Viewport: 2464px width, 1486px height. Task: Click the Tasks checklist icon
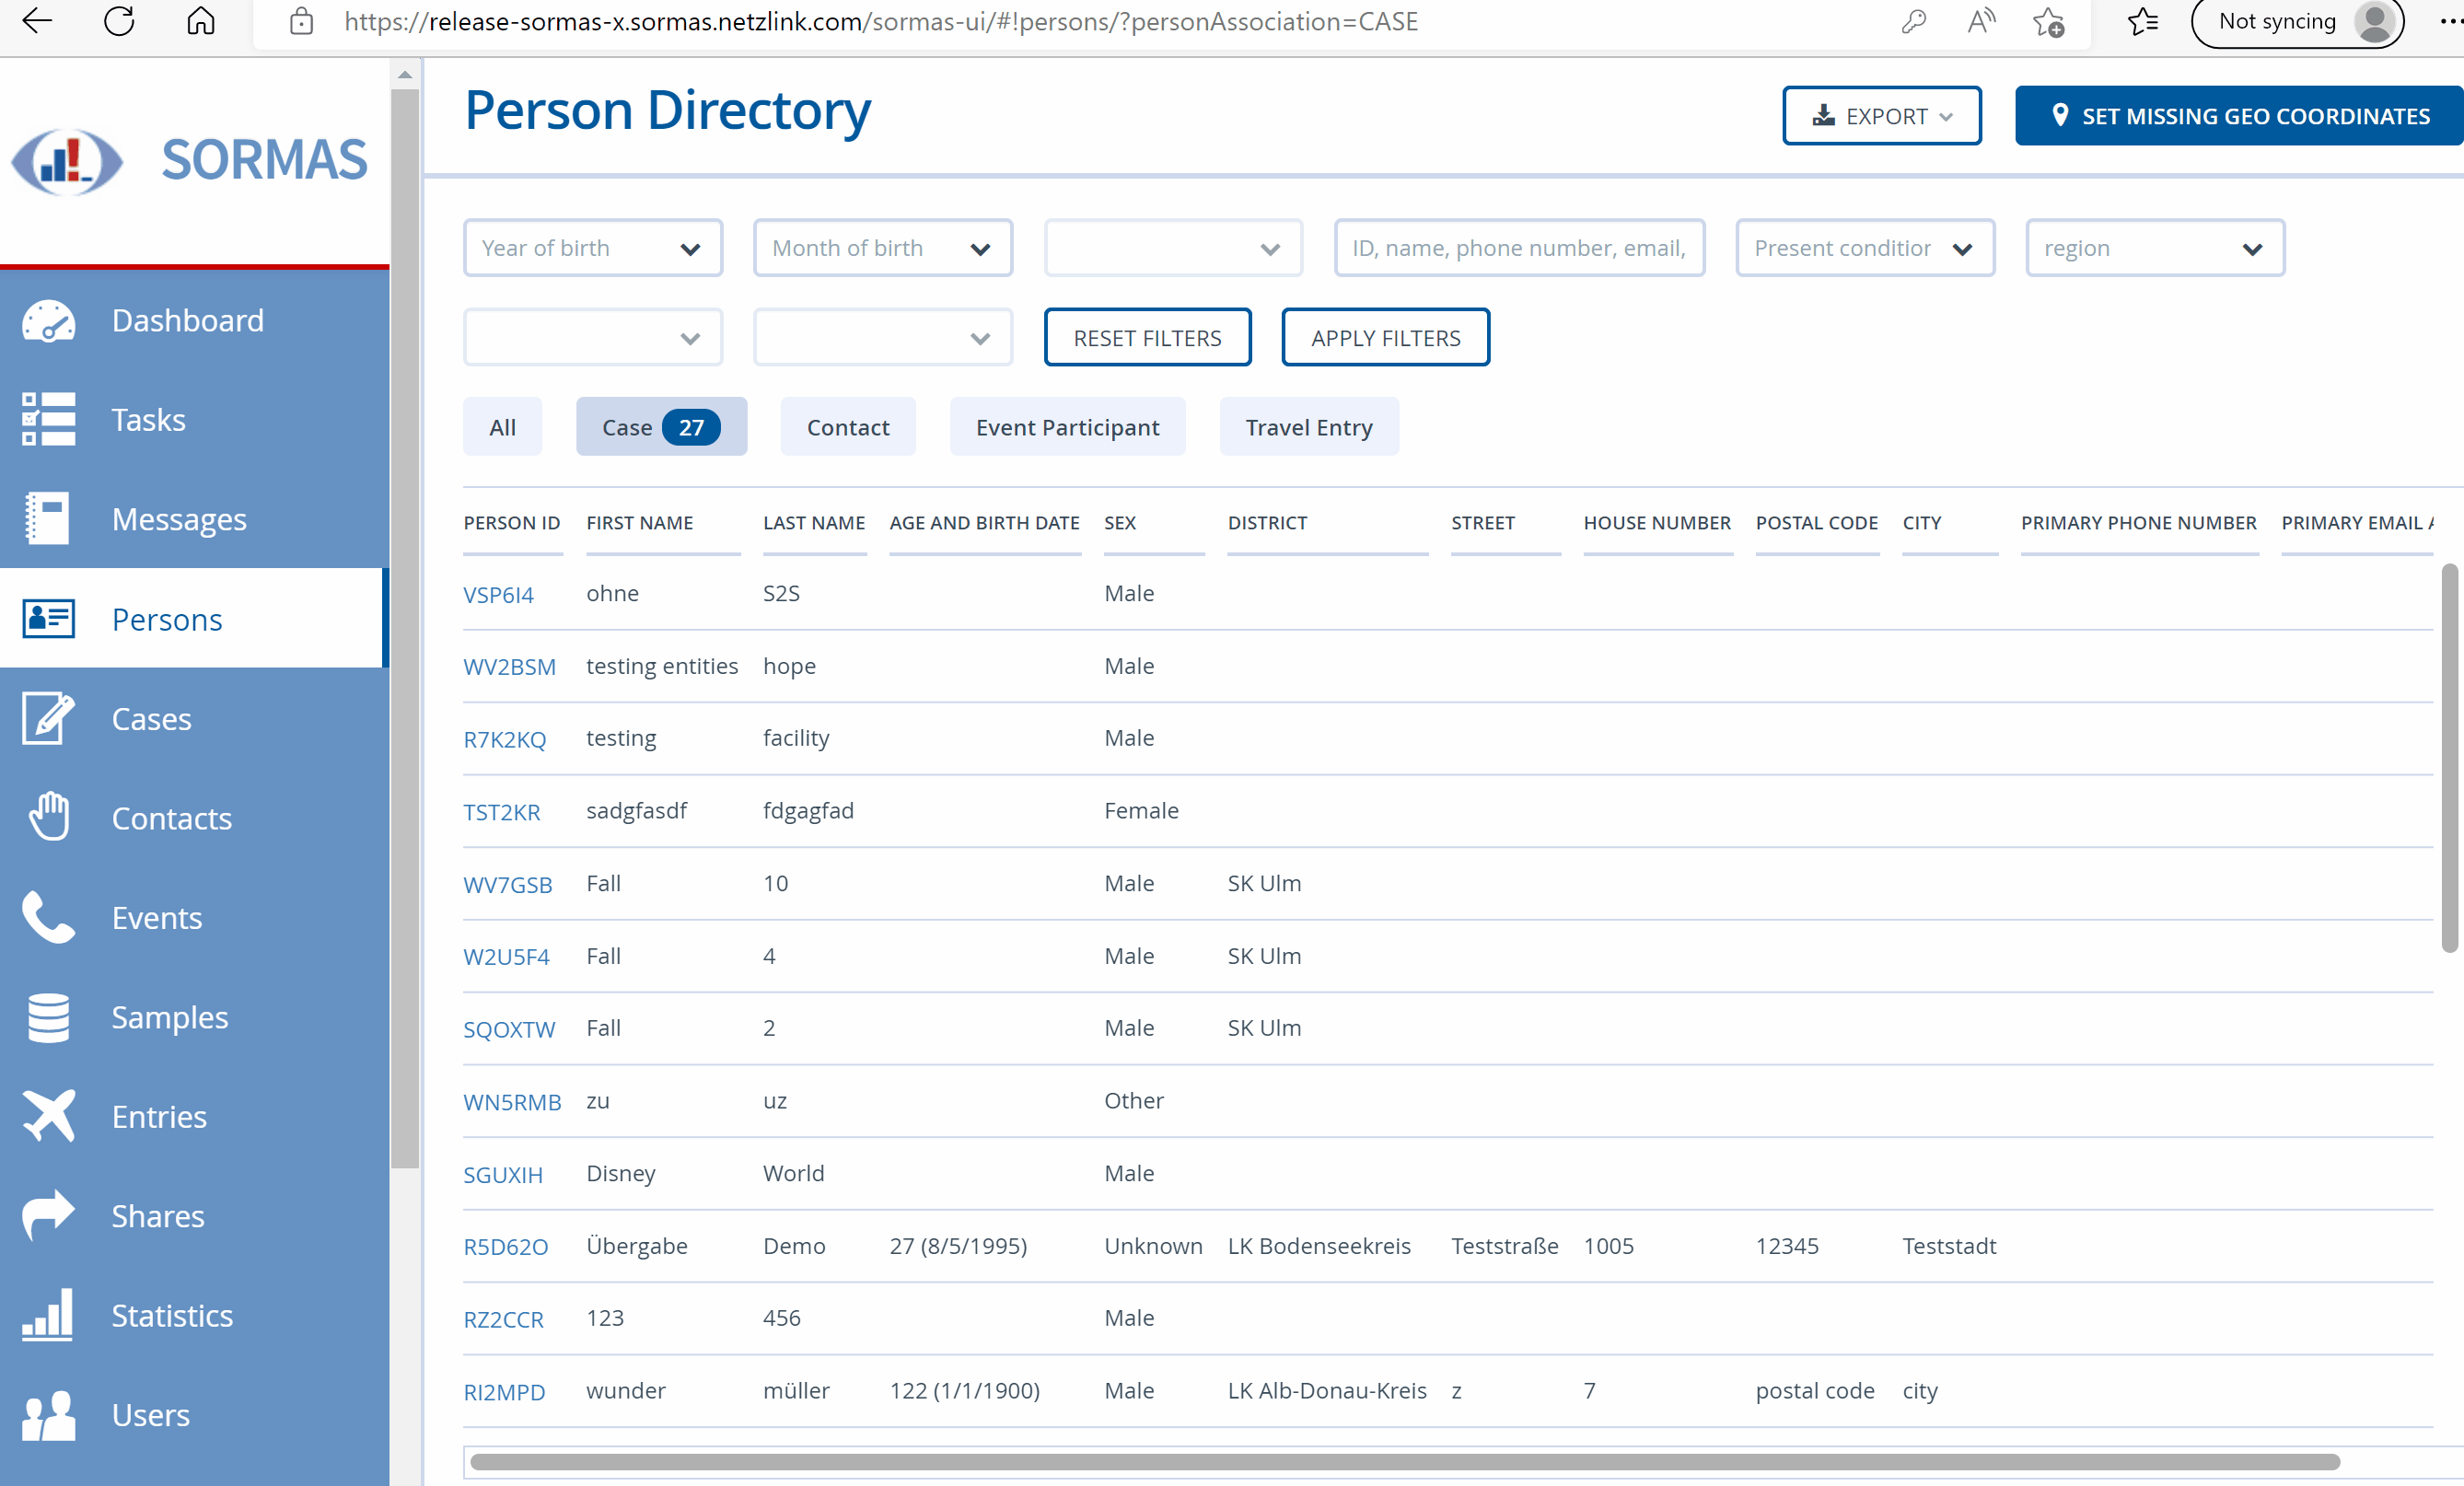(48, 419)
